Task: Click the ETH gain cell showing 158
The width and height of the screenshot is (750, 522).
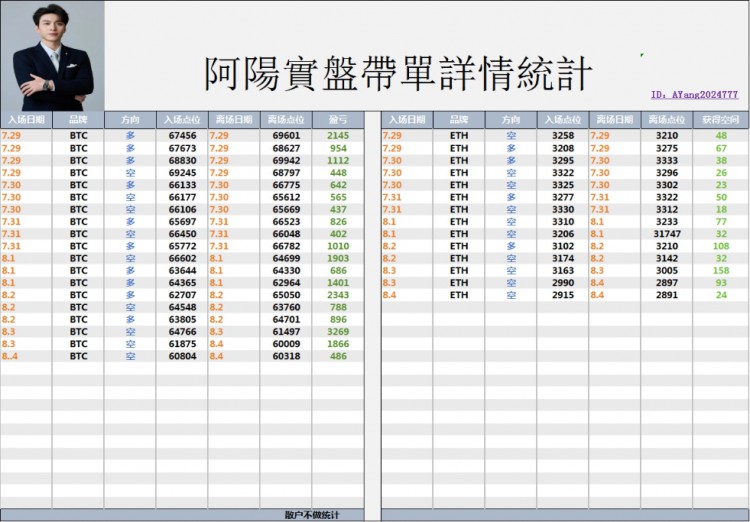Action: (721, 271)
